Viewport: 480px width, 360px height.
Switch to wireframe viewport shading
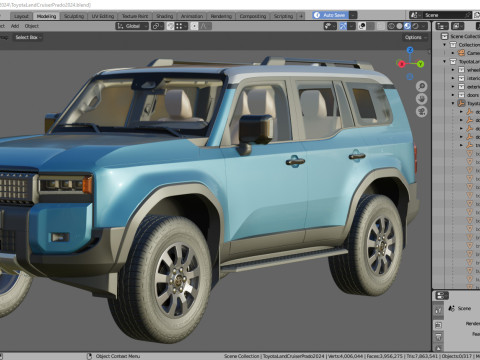tap(391, 26)
